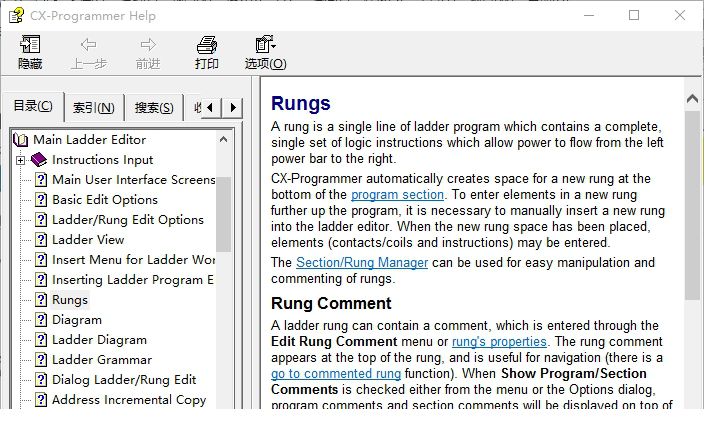The height and width of the screenshot is (425, 704).
Task: Click the 'Rung Comment' subheading
Action: click(331, 303)
